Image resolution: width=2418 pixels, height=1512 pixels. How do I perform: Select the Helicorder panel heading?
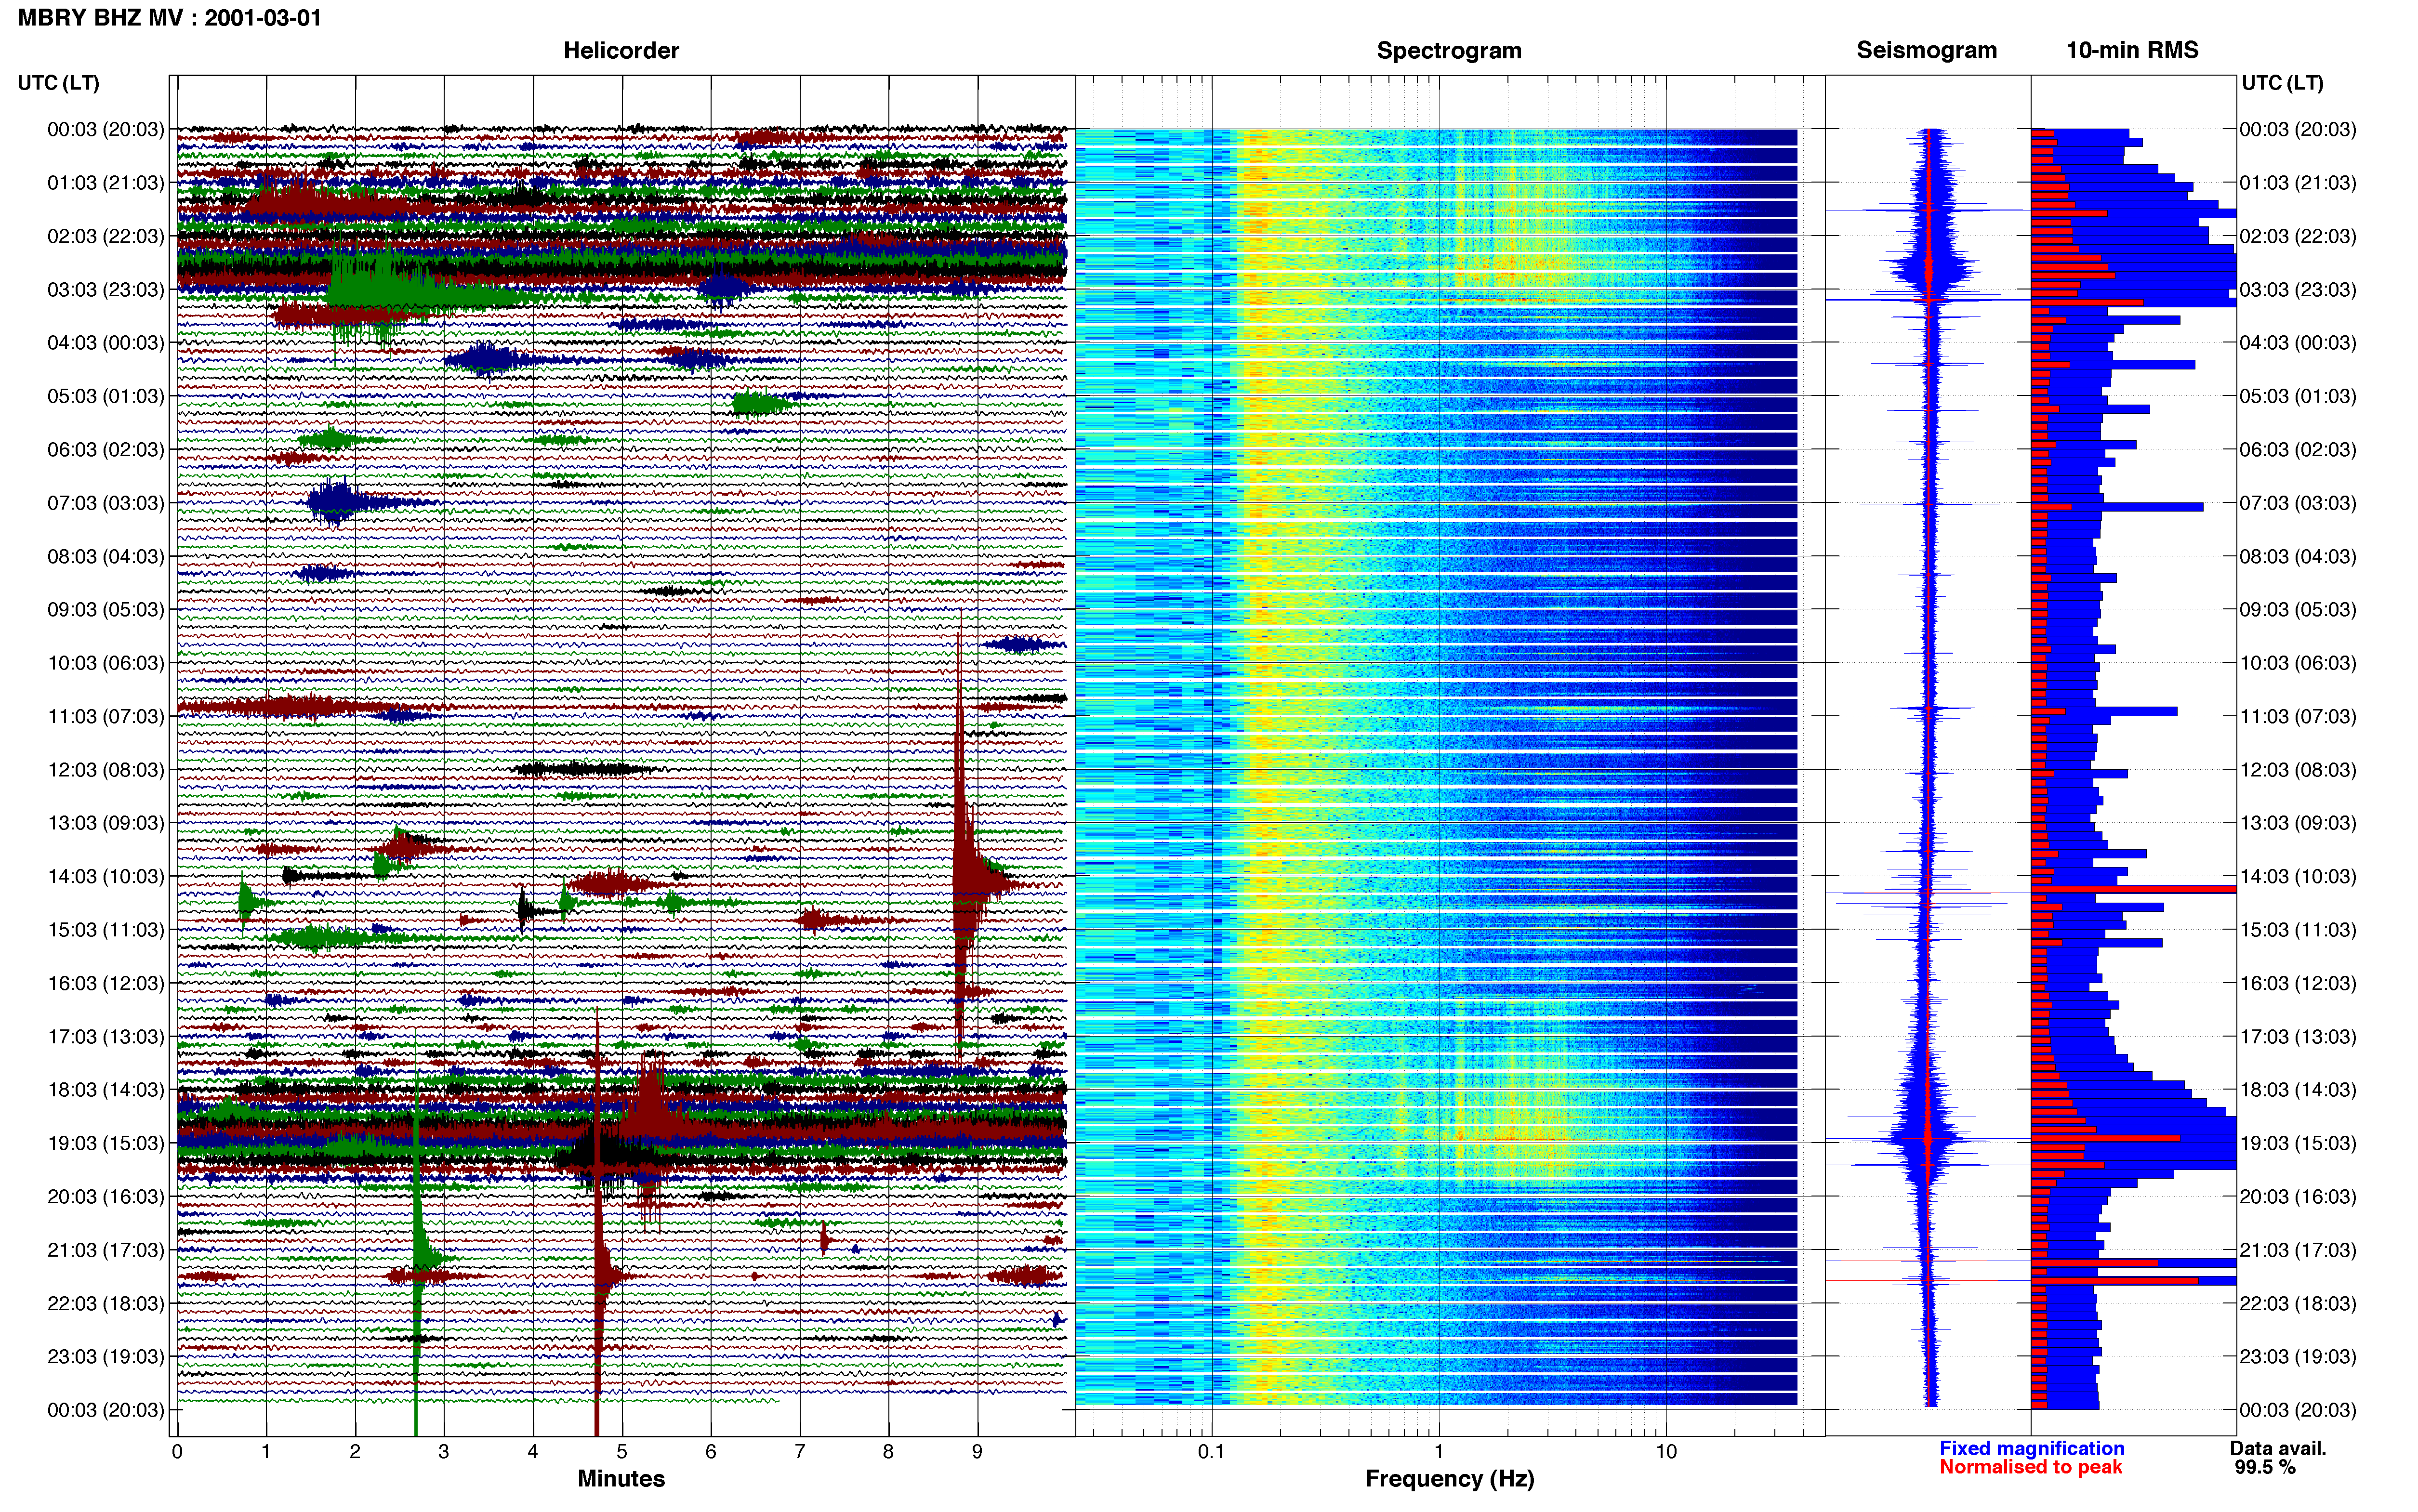tap(621, 50)
